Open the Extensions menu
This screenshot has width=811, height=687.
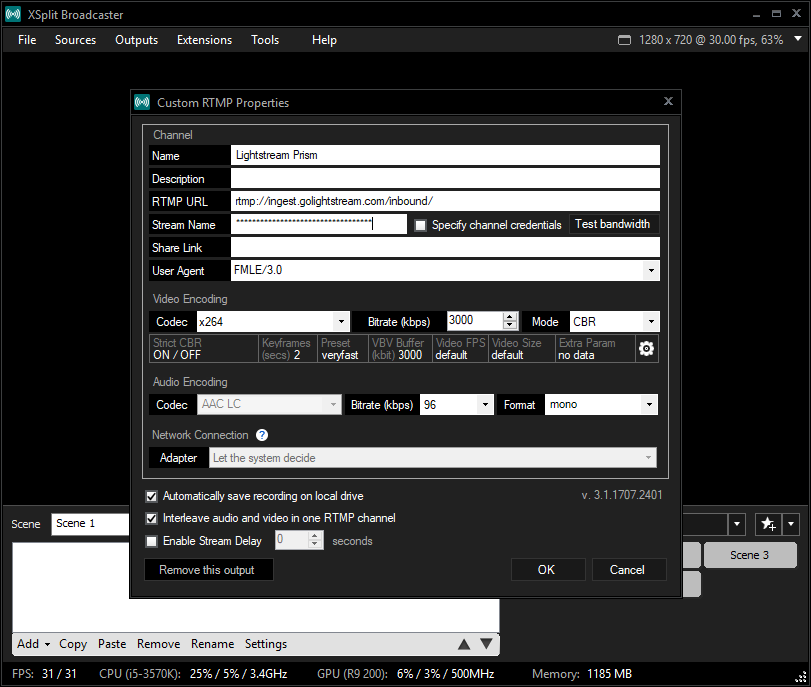click(204, 40)
